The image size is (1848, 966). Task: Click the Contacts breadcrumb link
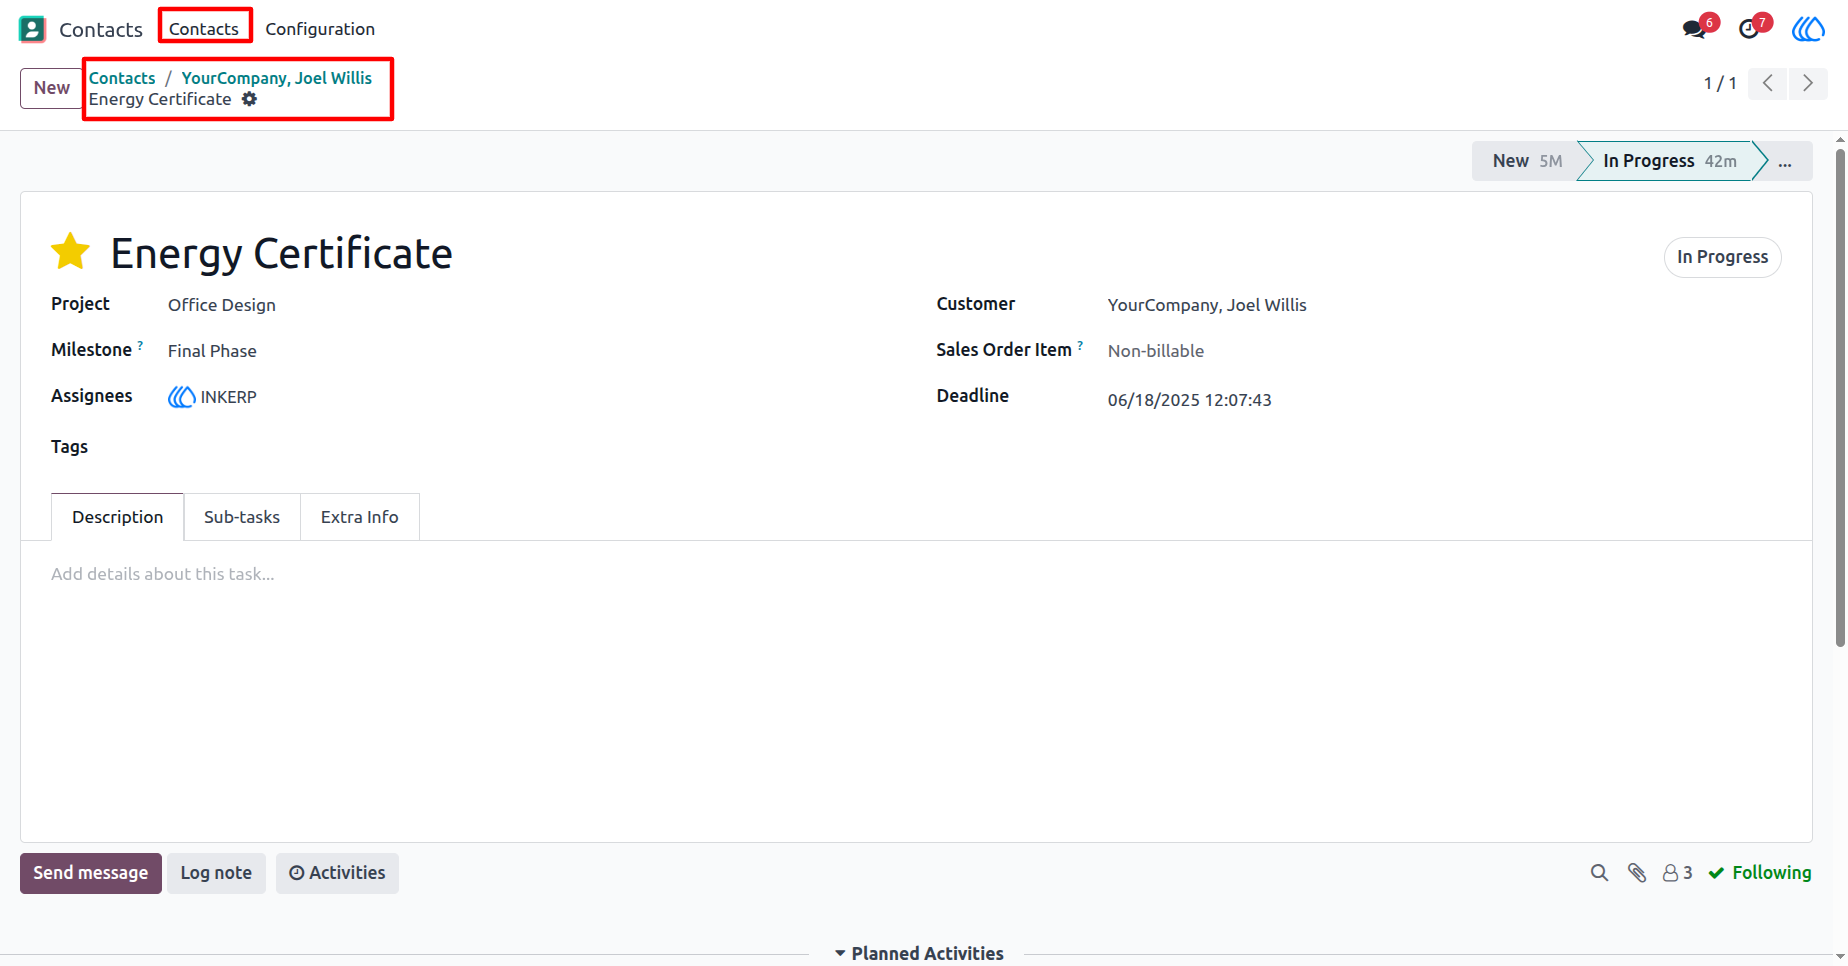(122, 78)
